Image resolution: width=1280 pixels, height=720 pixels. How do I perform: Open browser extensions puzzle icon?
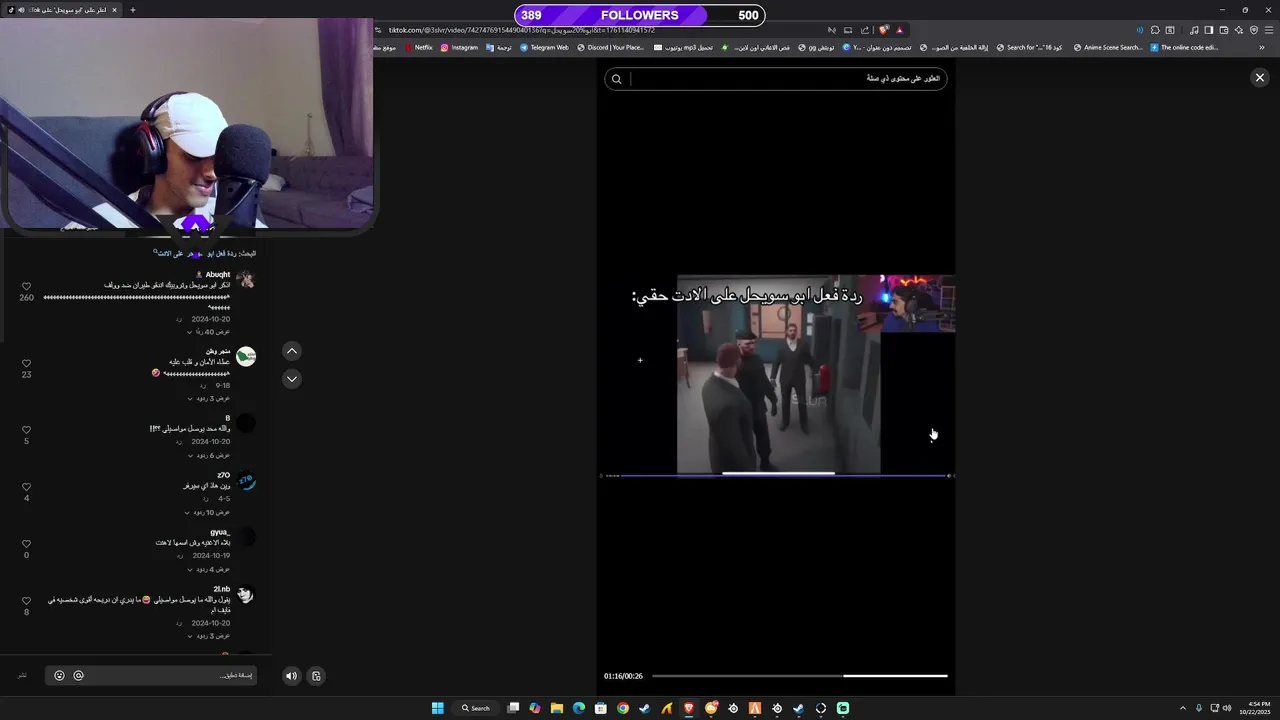(x=1155, y=30)
